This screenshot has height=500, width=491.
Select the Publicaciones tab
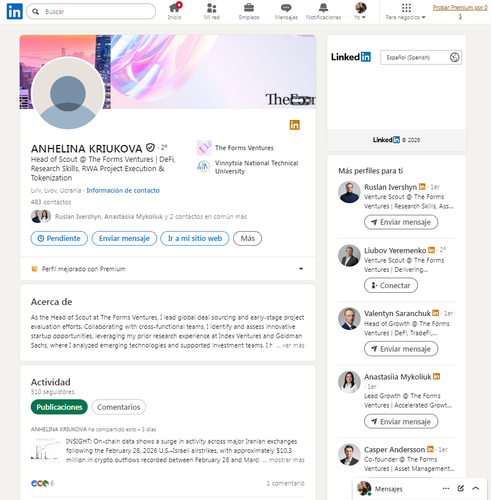coord(59,407)
